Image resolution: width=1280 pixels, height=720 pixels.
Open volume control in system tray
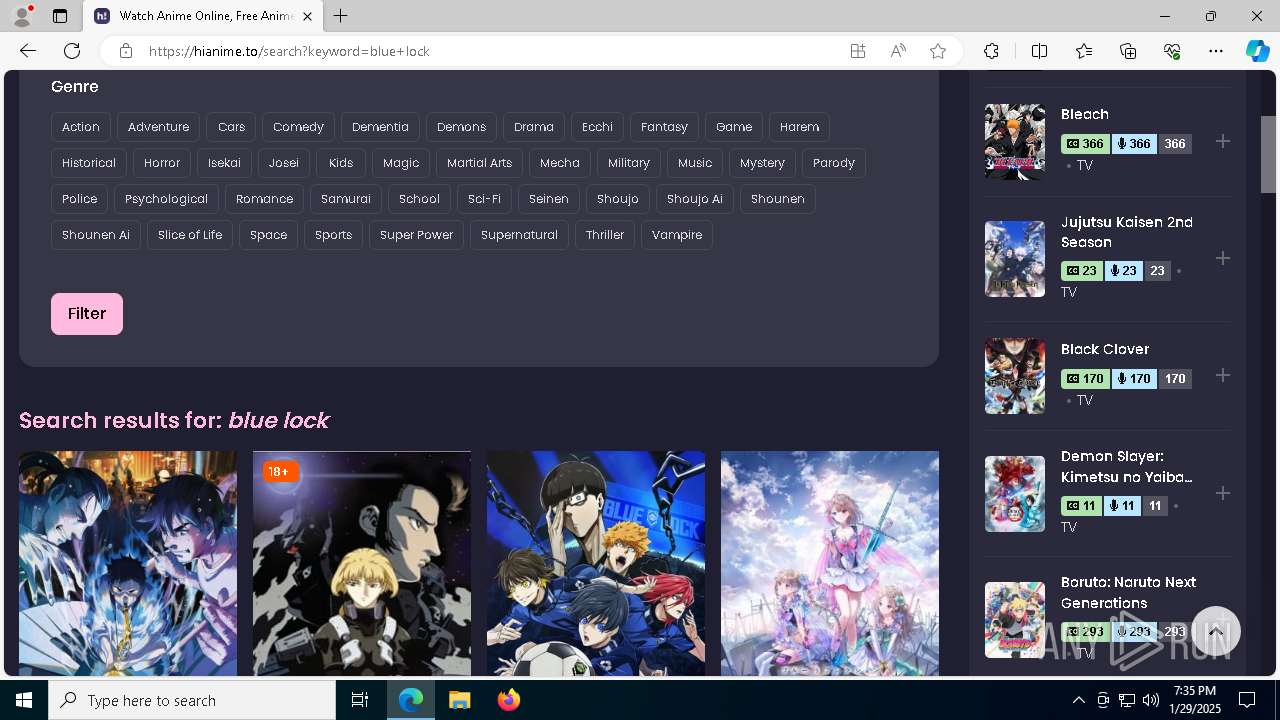coord(1151,700)
